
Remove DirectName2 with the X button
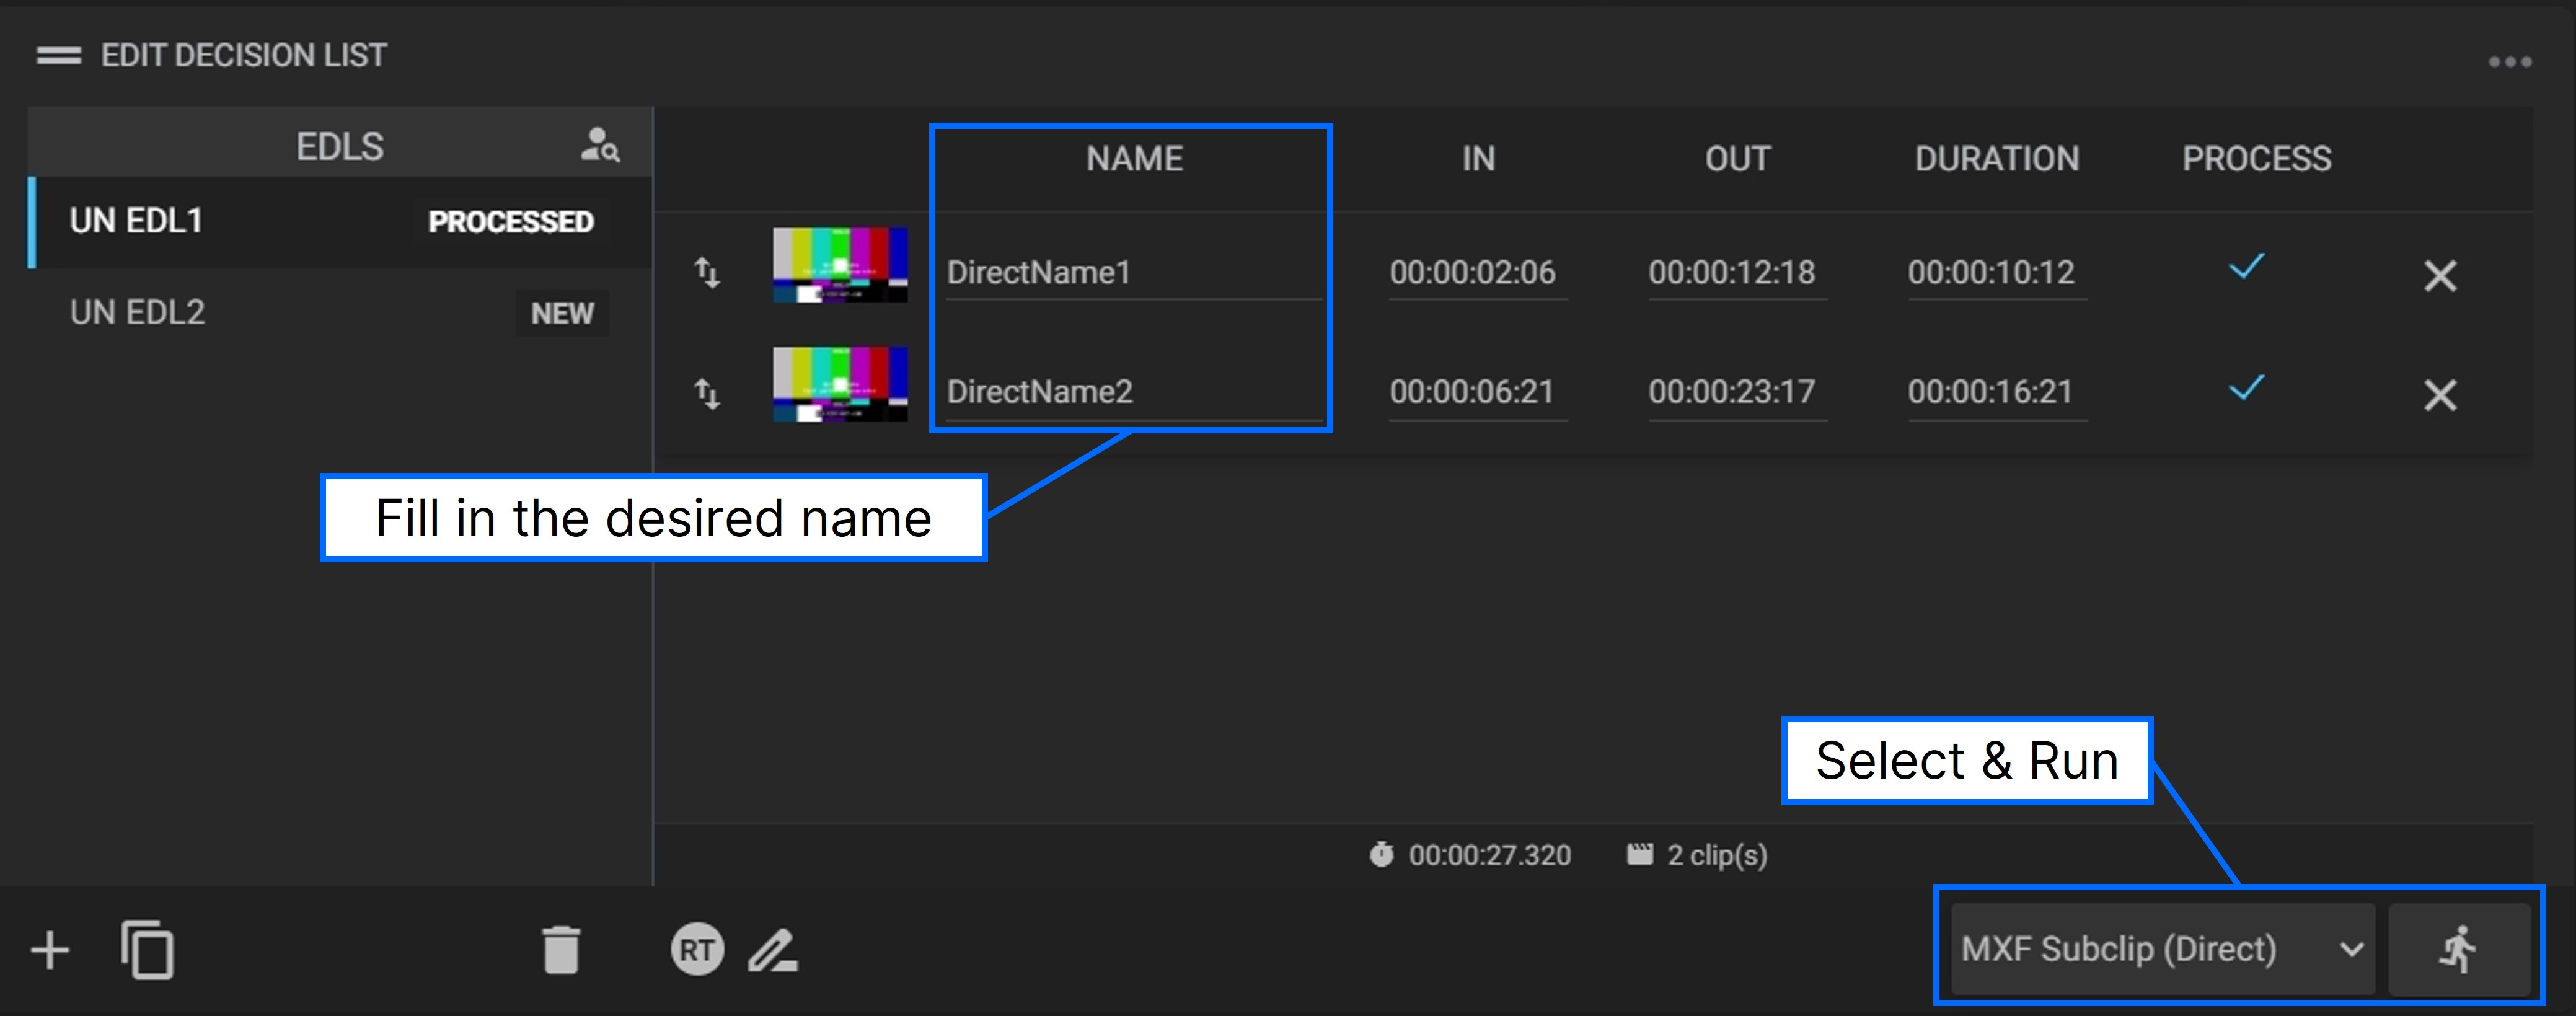click(x=2440, y=396)
